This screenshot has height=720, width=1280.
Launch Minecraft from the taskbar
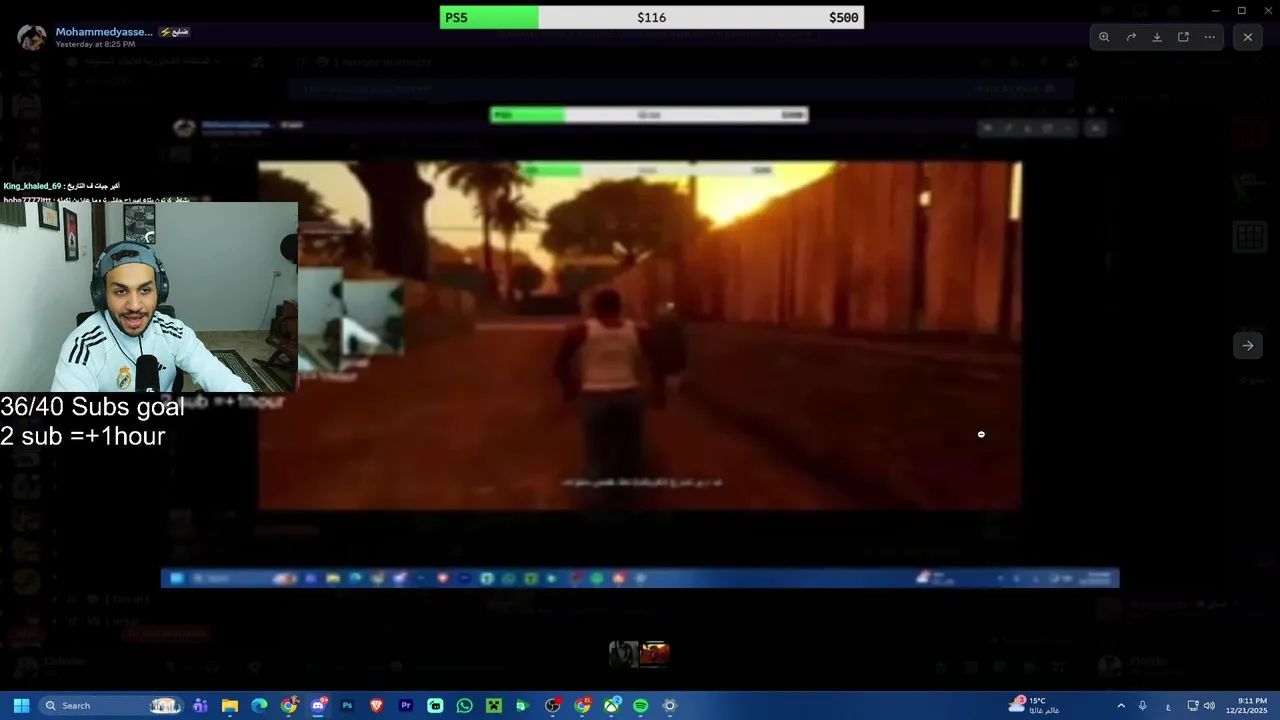494,706
